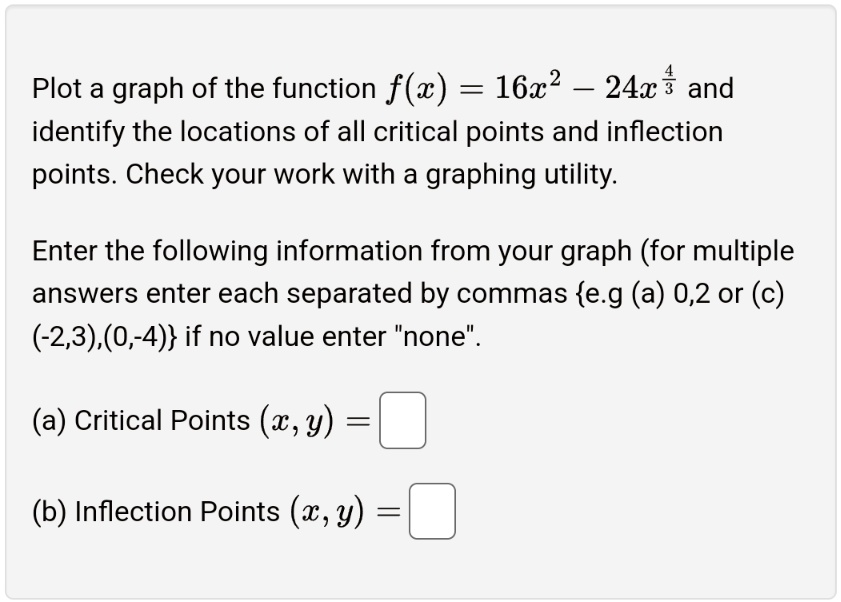Click the Critical Points answer input box
Image resolution: width=841 pixels, height=602 pixels.
pos(401,420)
